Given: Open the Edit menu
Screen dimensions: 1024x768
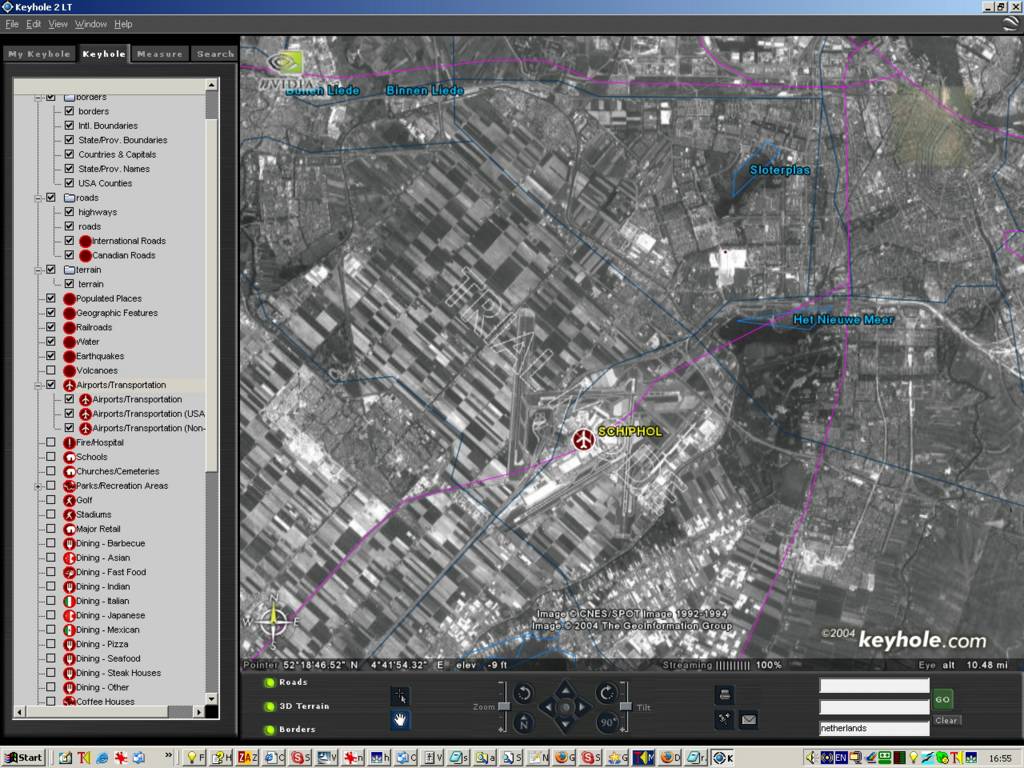Looking at the screenshot, I should click(x=33, y=24).
